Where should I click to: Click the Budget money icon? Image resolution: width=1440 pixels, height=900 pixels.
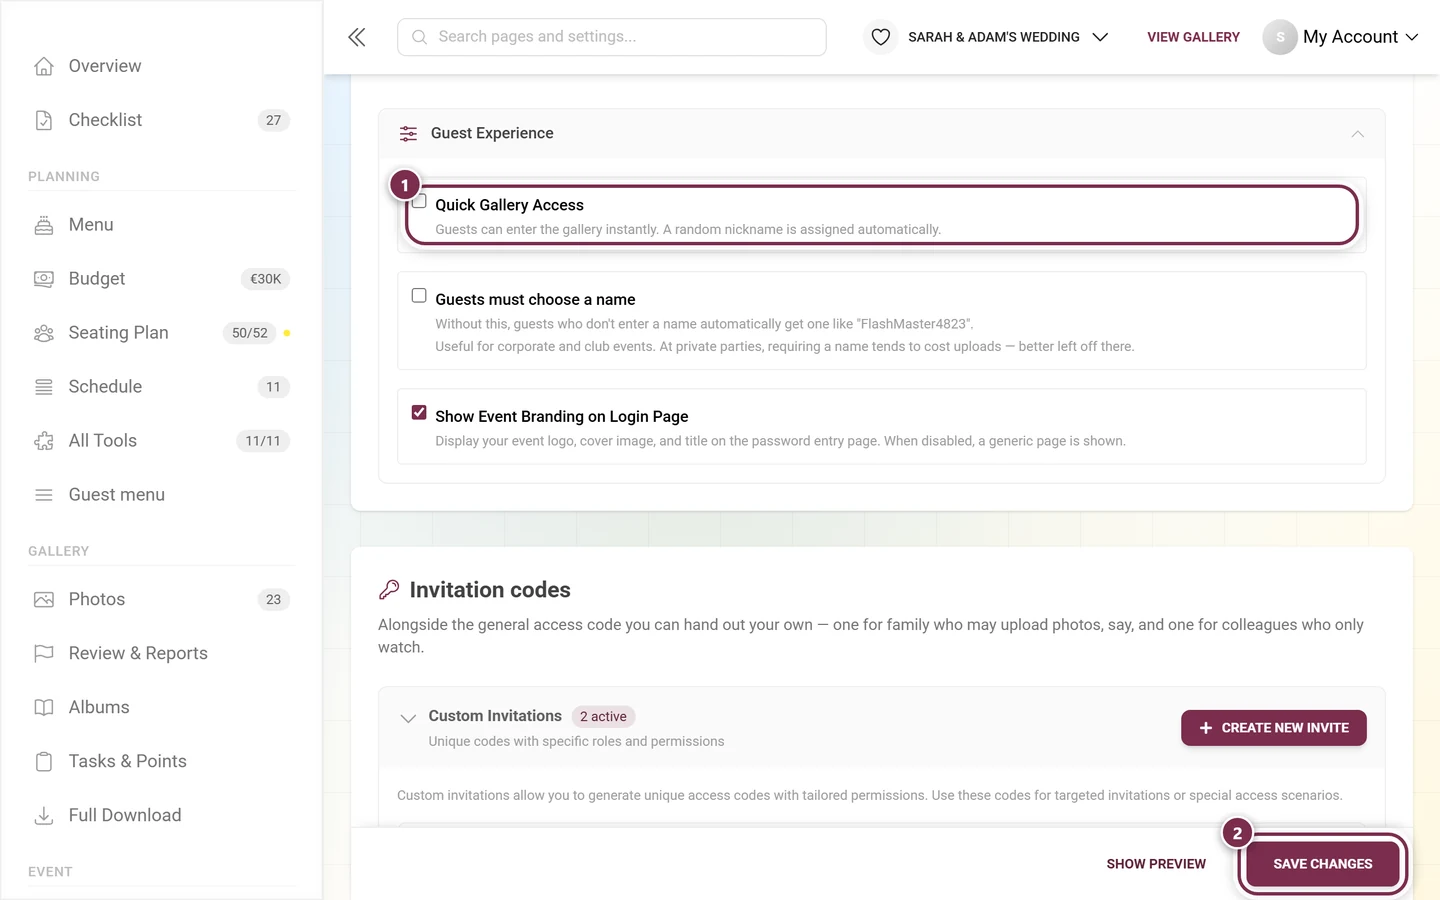tap(44, 279)
